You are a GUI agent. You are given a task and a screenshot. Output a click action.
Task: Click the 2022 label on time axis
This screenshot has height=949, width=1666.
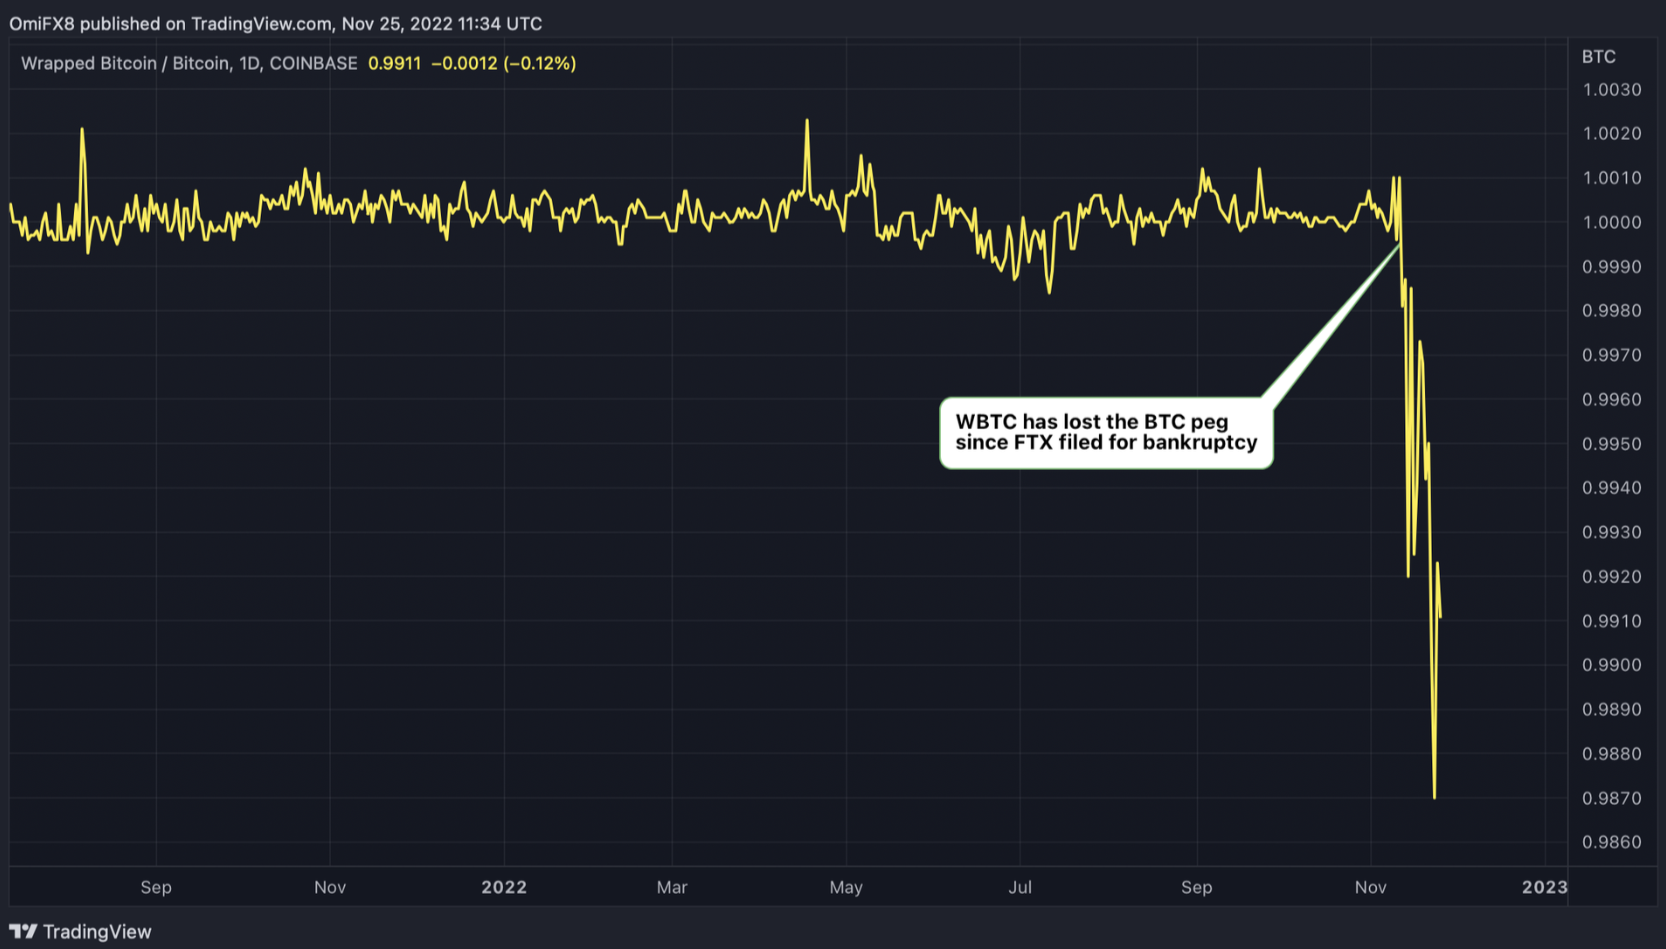pos(504,887)
